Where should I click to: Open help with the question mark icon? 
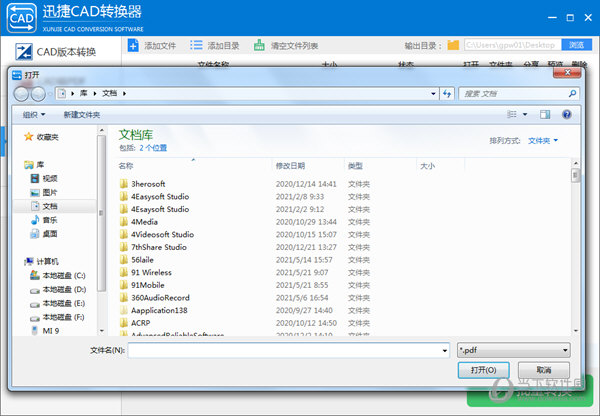567,114
